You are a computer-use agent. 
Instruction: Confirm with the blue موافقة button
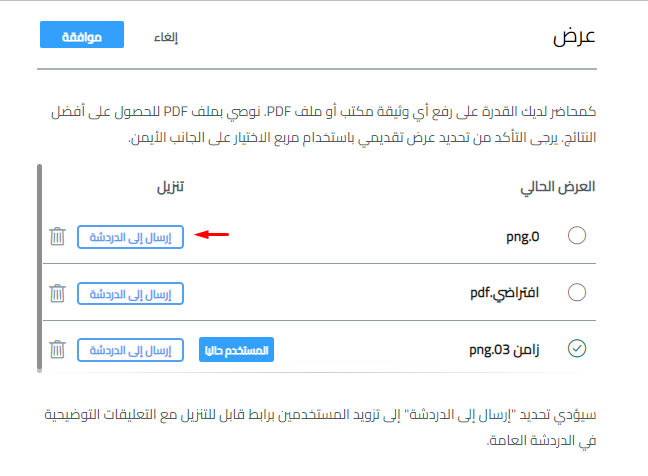coord(82,35)
